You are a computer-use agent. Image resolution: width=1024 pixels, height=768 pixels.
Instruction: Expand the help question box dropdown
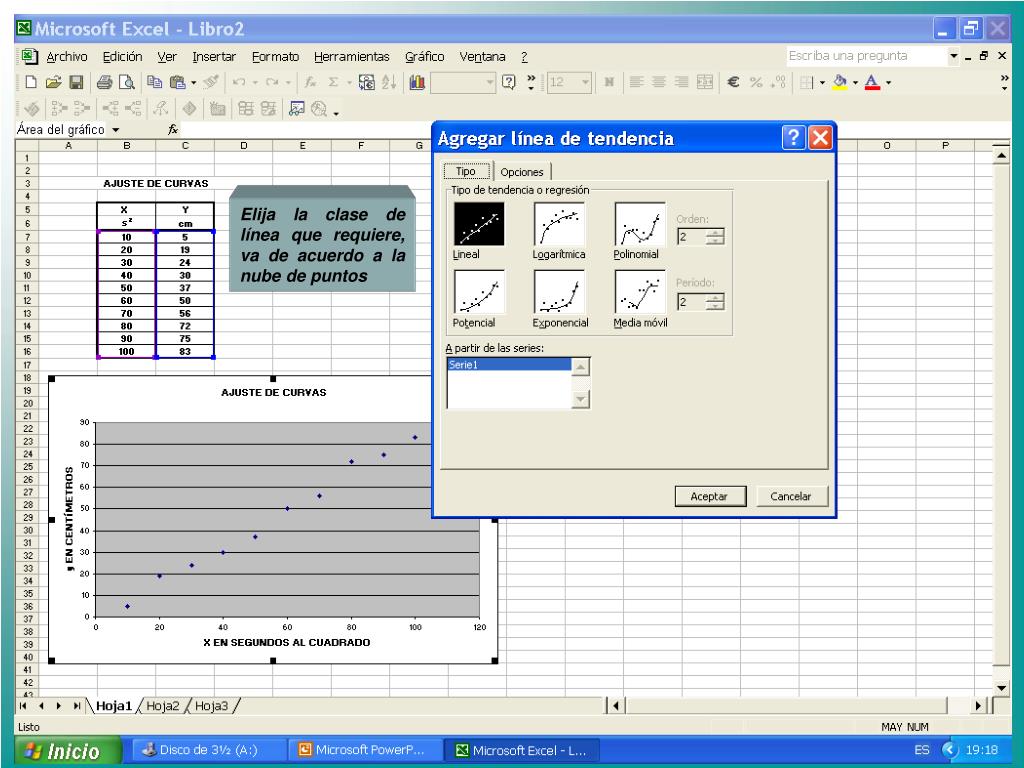click(x=953, y=56)
